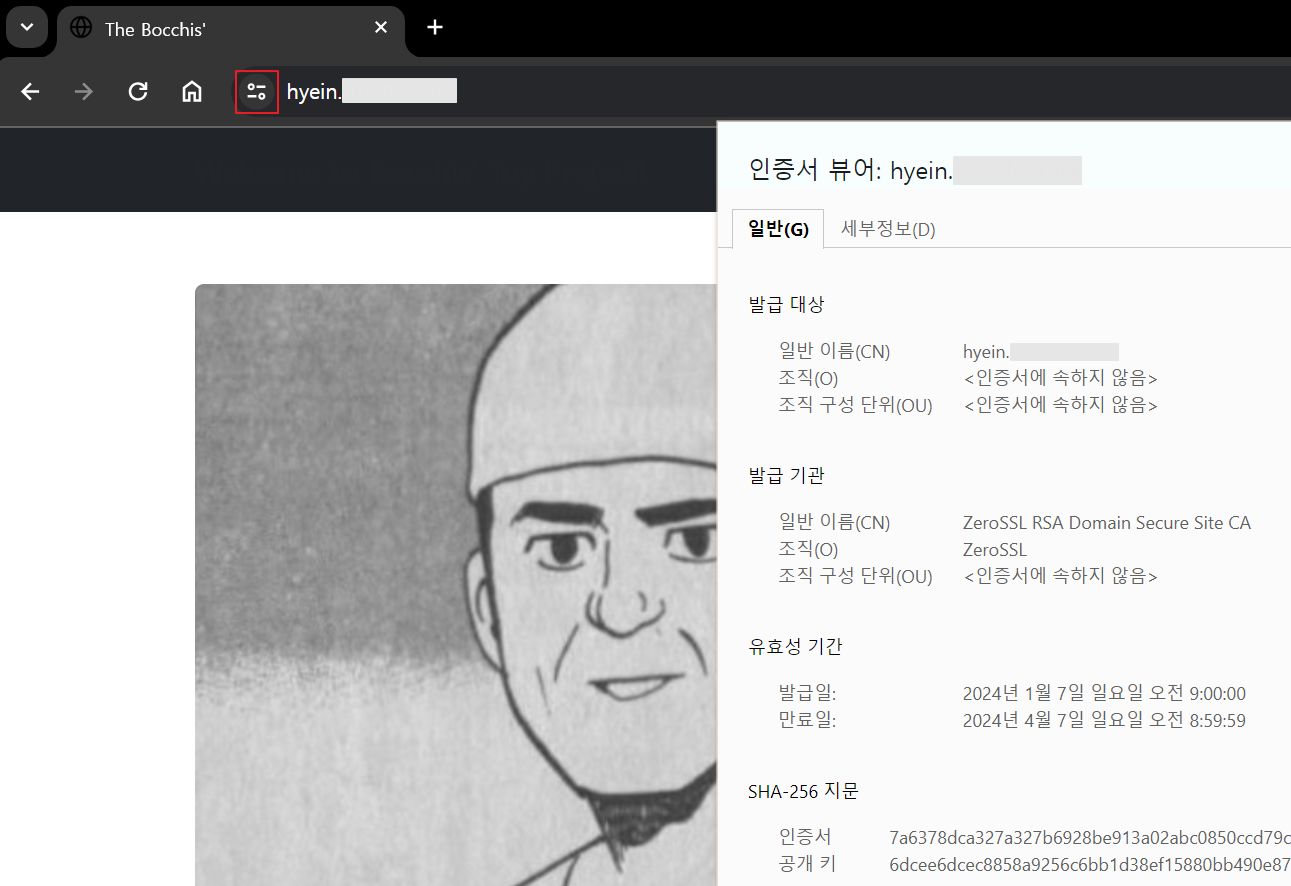
Task: Focus the address bar URL hyein.
Action: 372,92
